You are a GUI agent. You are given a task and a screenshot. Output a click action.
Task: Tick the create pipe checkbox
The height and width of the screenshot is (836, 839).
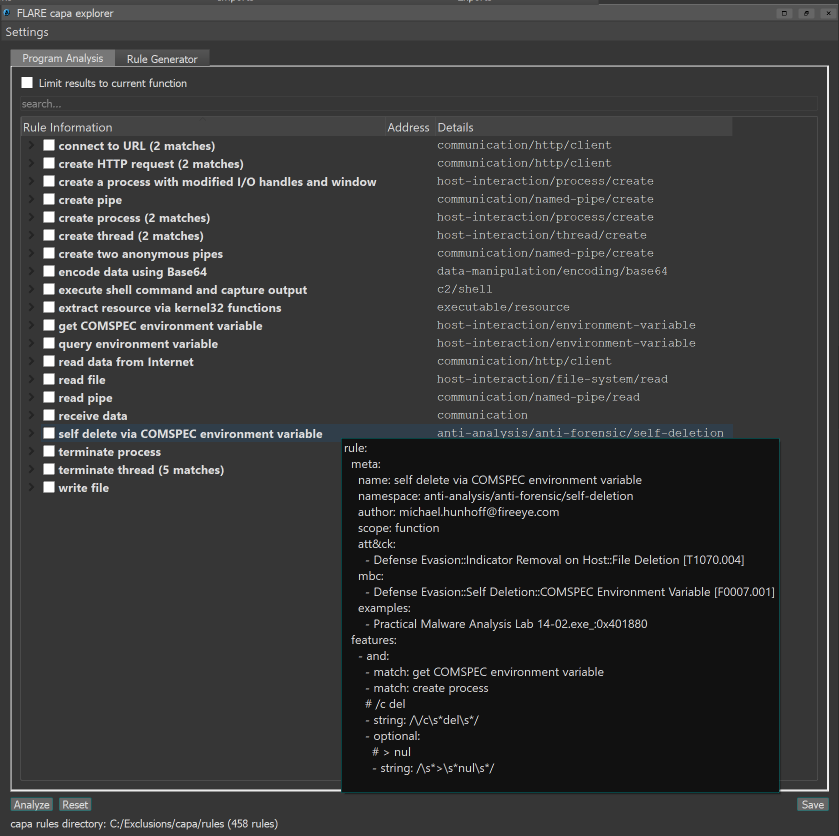(48, 200)
